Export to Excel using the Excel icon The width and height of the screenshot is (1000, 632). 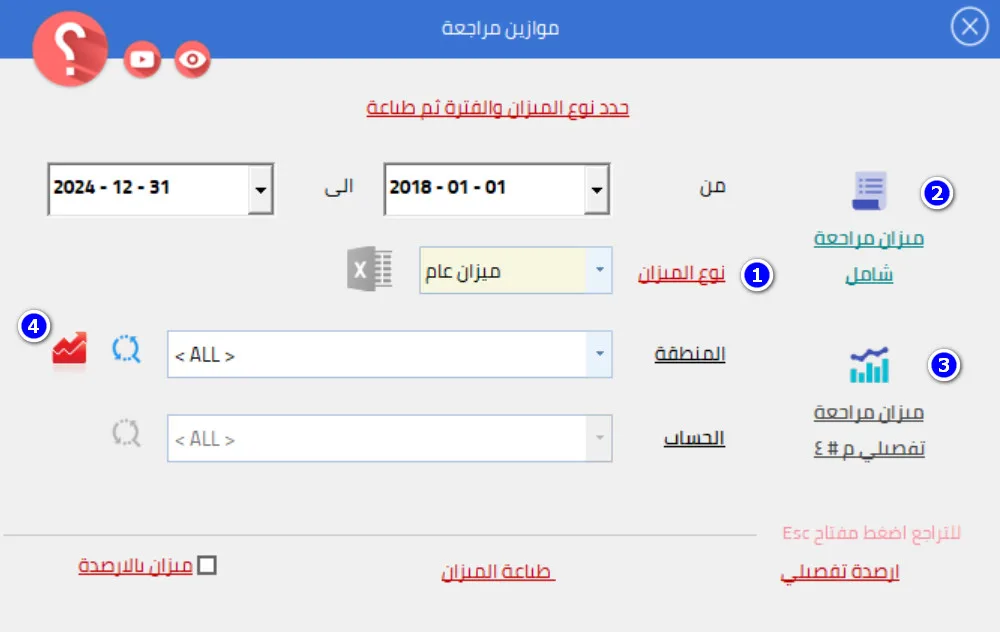(x=368, y=270)
